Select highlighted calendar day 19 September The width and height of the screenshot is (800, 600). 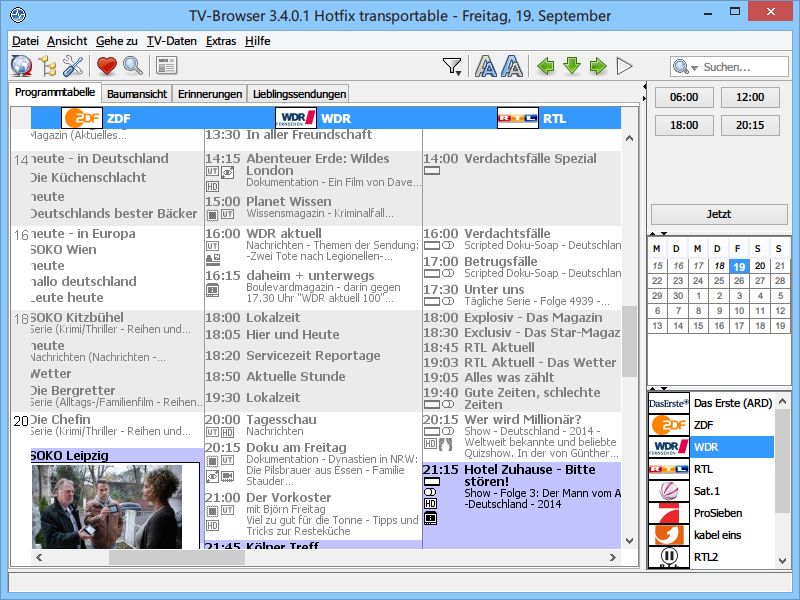[x=739, y=266]
